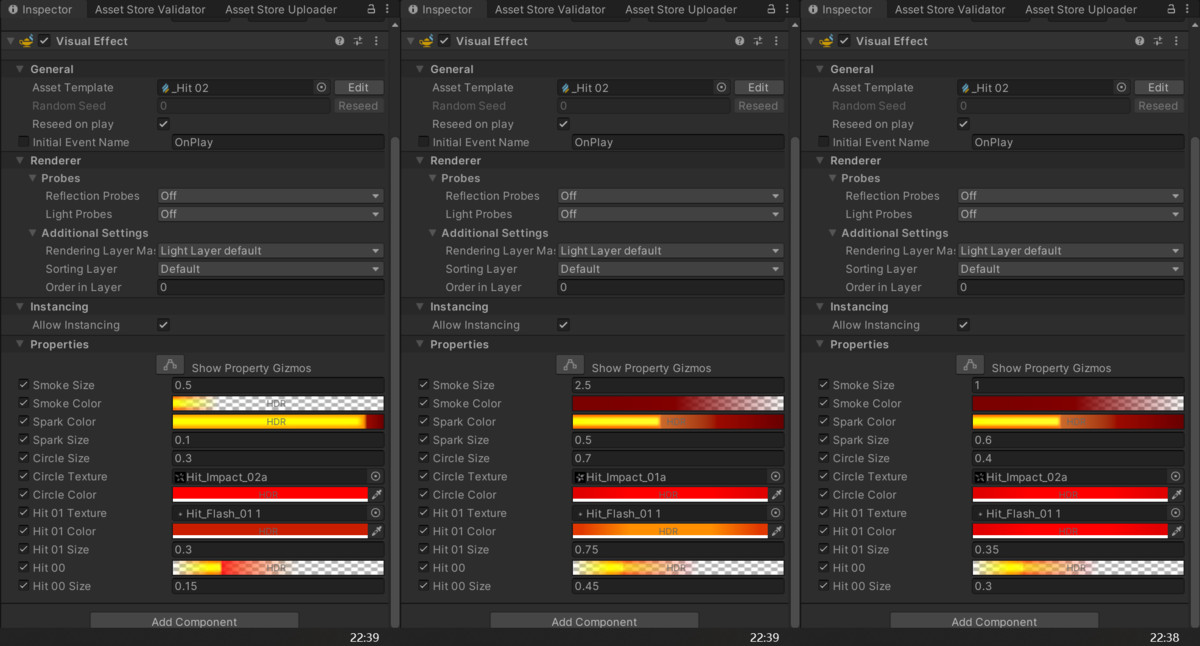Click Edit button for _Hit 02 in left panel

tap(358, 88)
